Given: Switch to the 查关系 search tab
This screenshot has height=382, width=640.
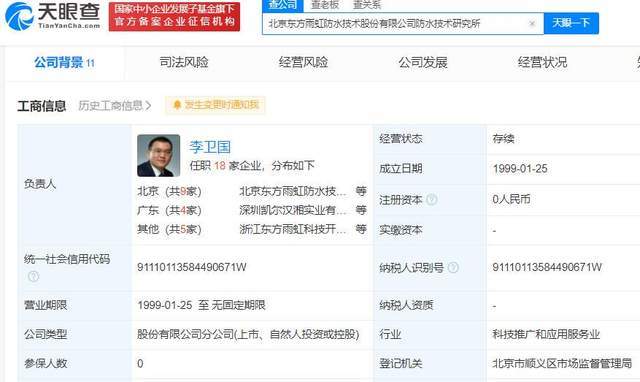Looking at the screenshot, I should [x=366, y=5].
